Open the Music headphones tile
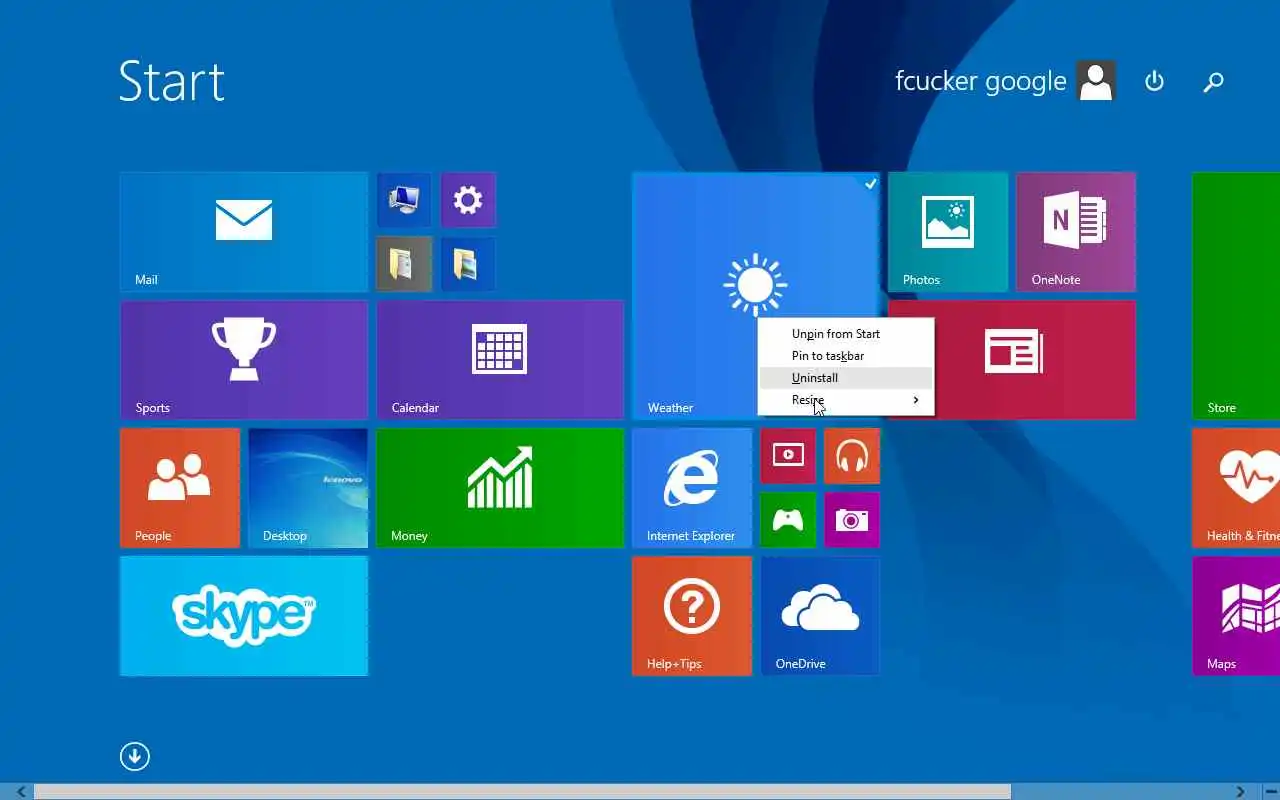 [852, 456]
